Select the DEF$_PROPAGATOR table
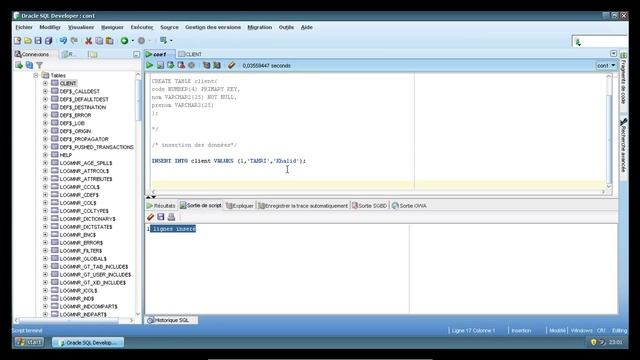This screenshot has width=640, height=360. pos(84,139)
